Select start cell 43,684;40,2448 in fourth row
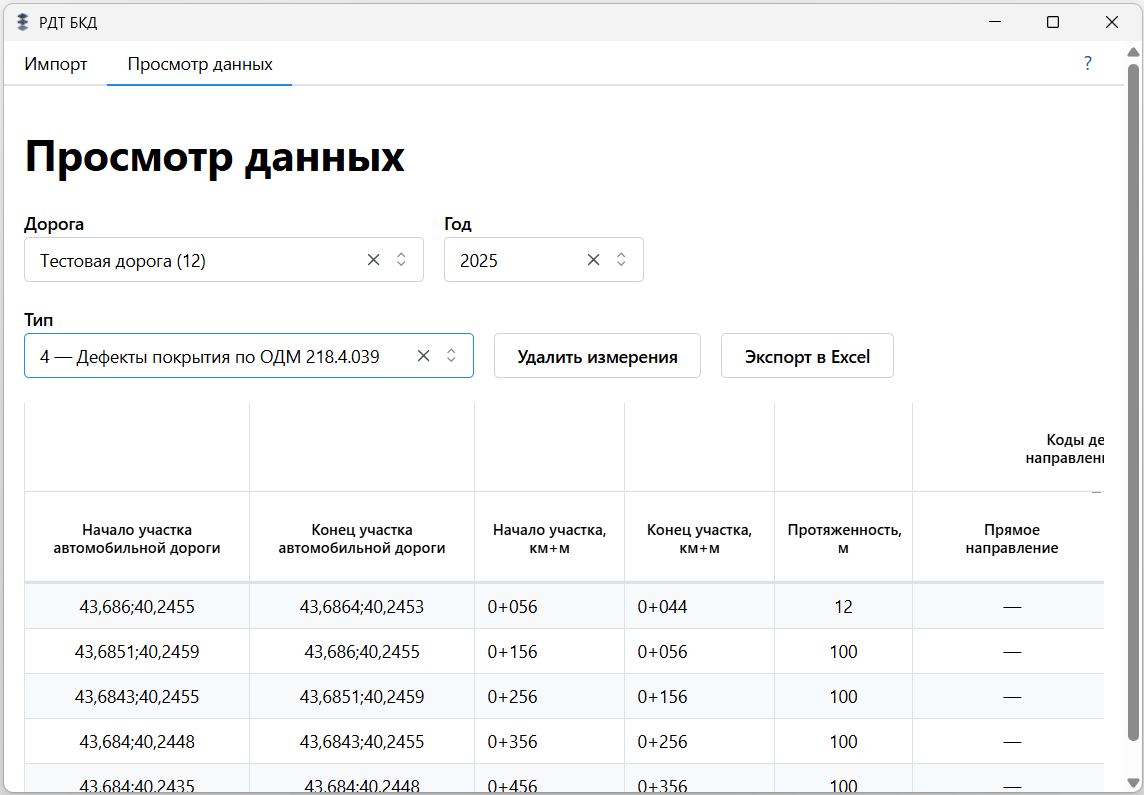 pyautogui.click(x=137, y=742)
